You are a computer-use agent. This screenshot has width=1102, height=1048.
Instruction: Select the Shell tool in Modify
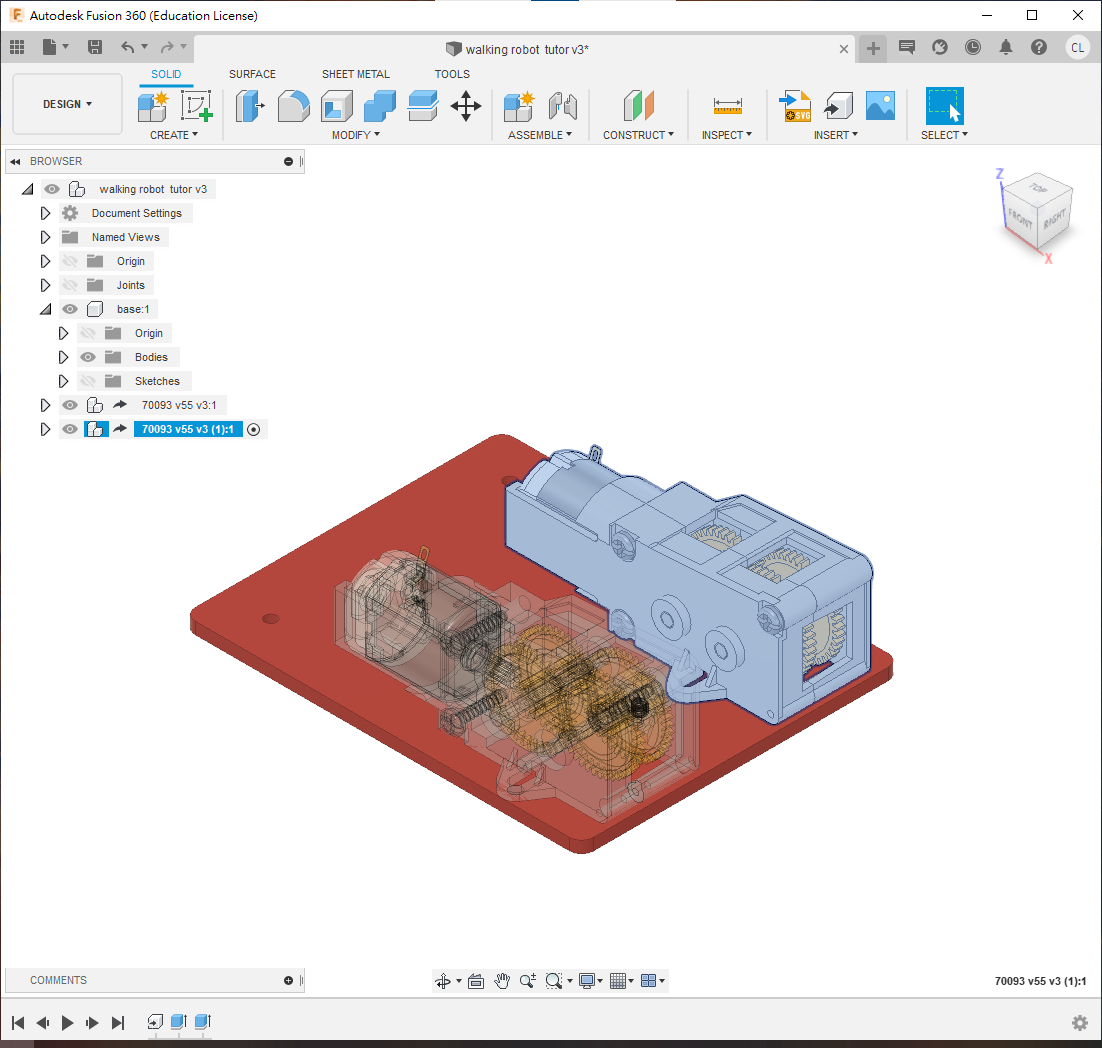tap(336, 105)
